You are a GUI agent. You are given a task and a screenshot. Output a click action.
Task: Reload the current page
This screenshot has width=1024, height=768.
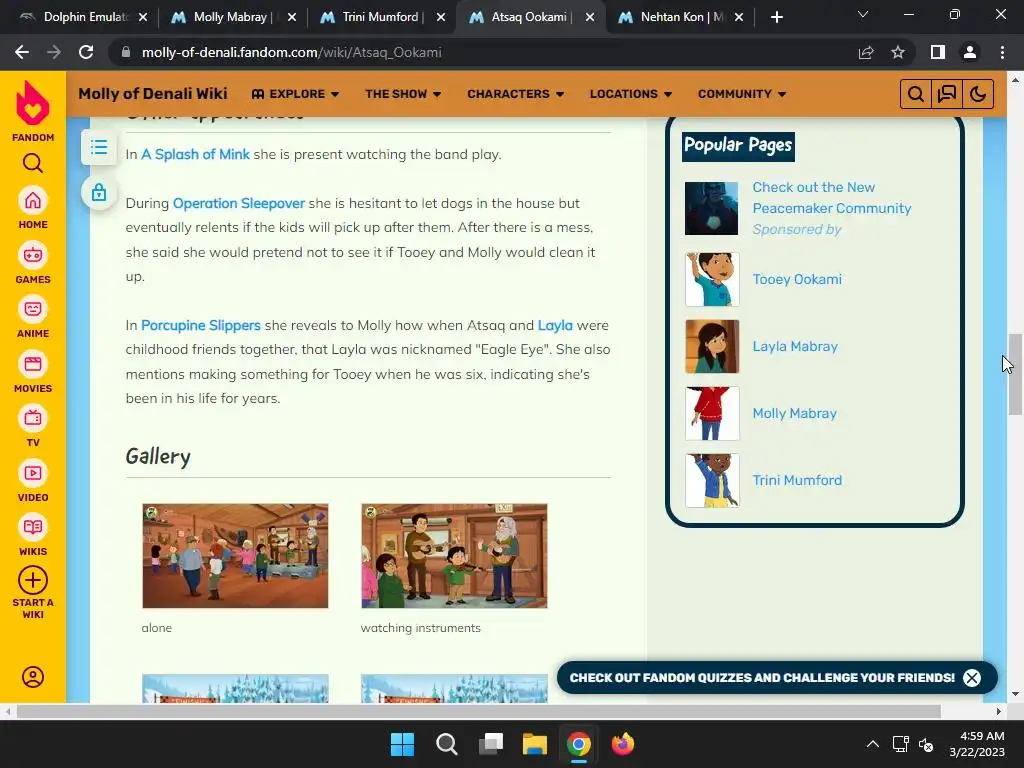click(x=86, y=52)
